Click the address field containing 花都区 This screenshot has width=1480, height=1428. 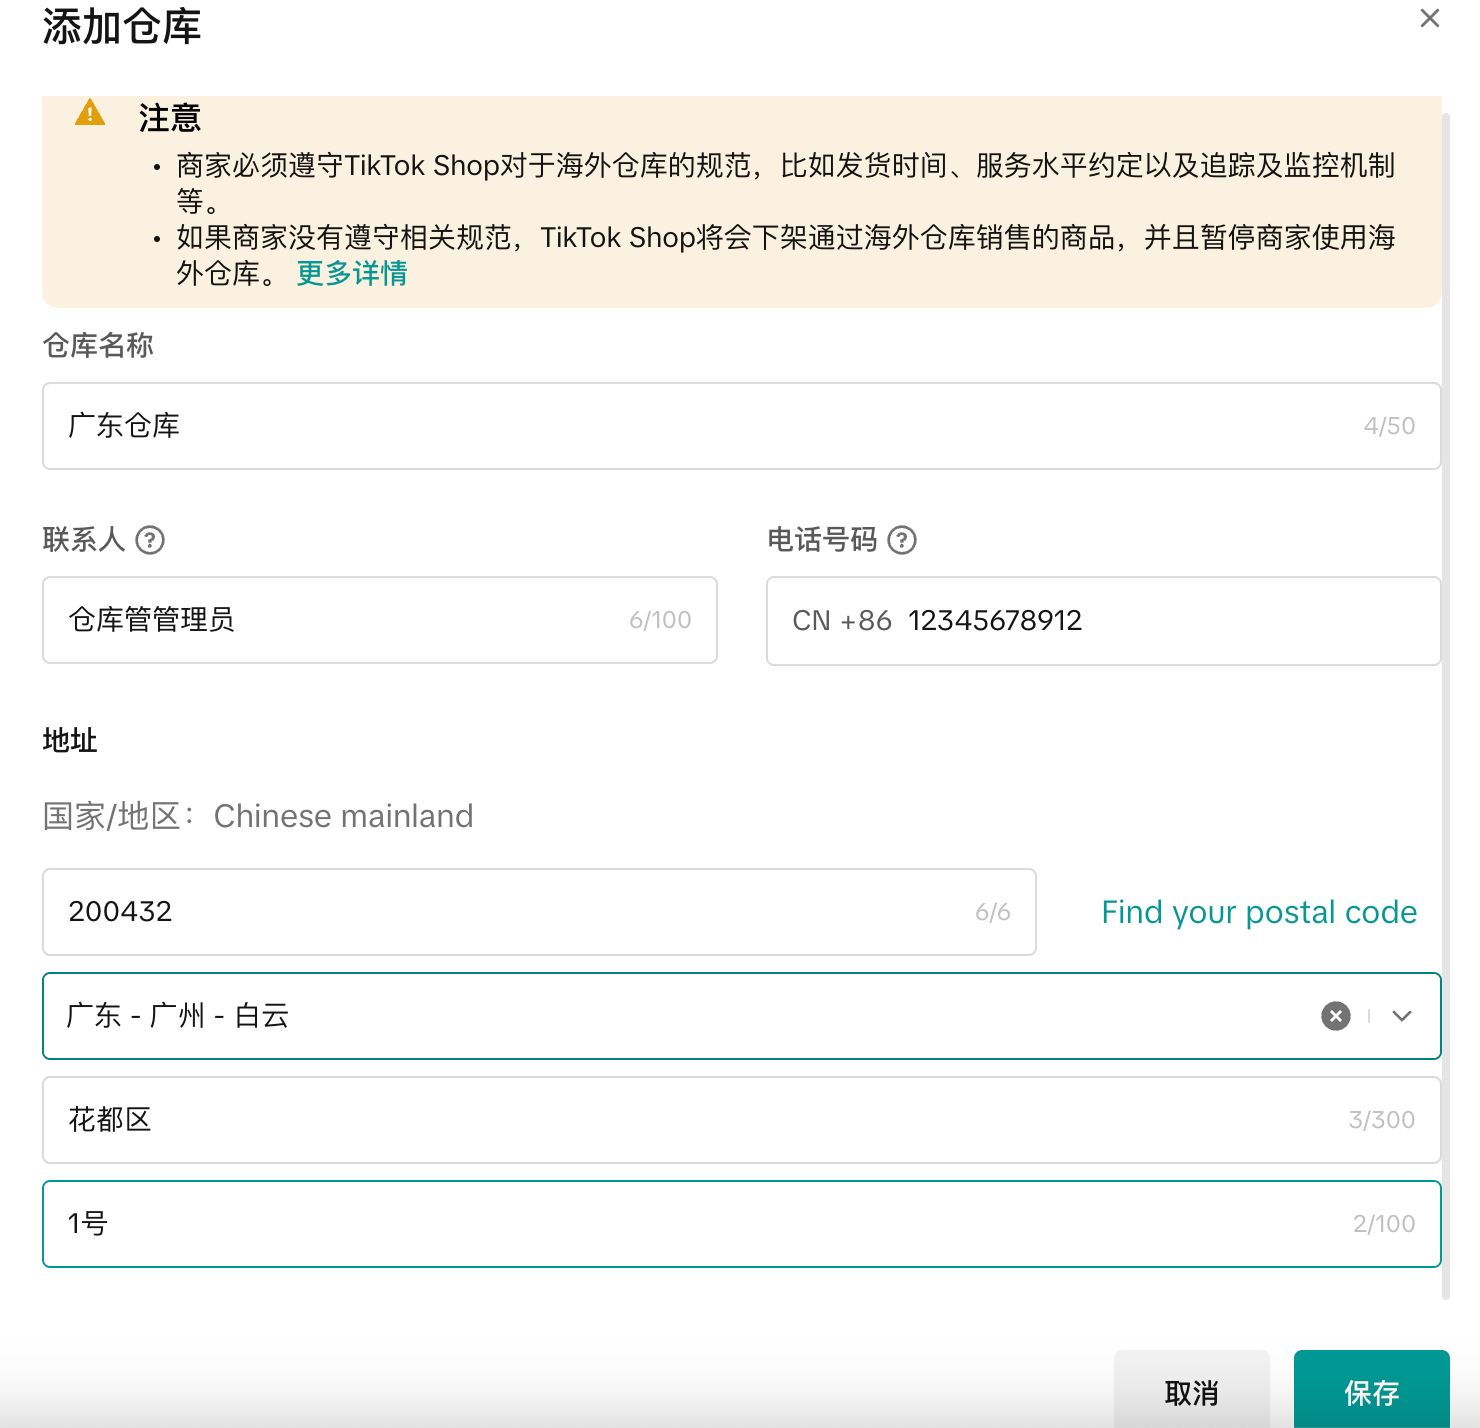tap(741, 1120)
